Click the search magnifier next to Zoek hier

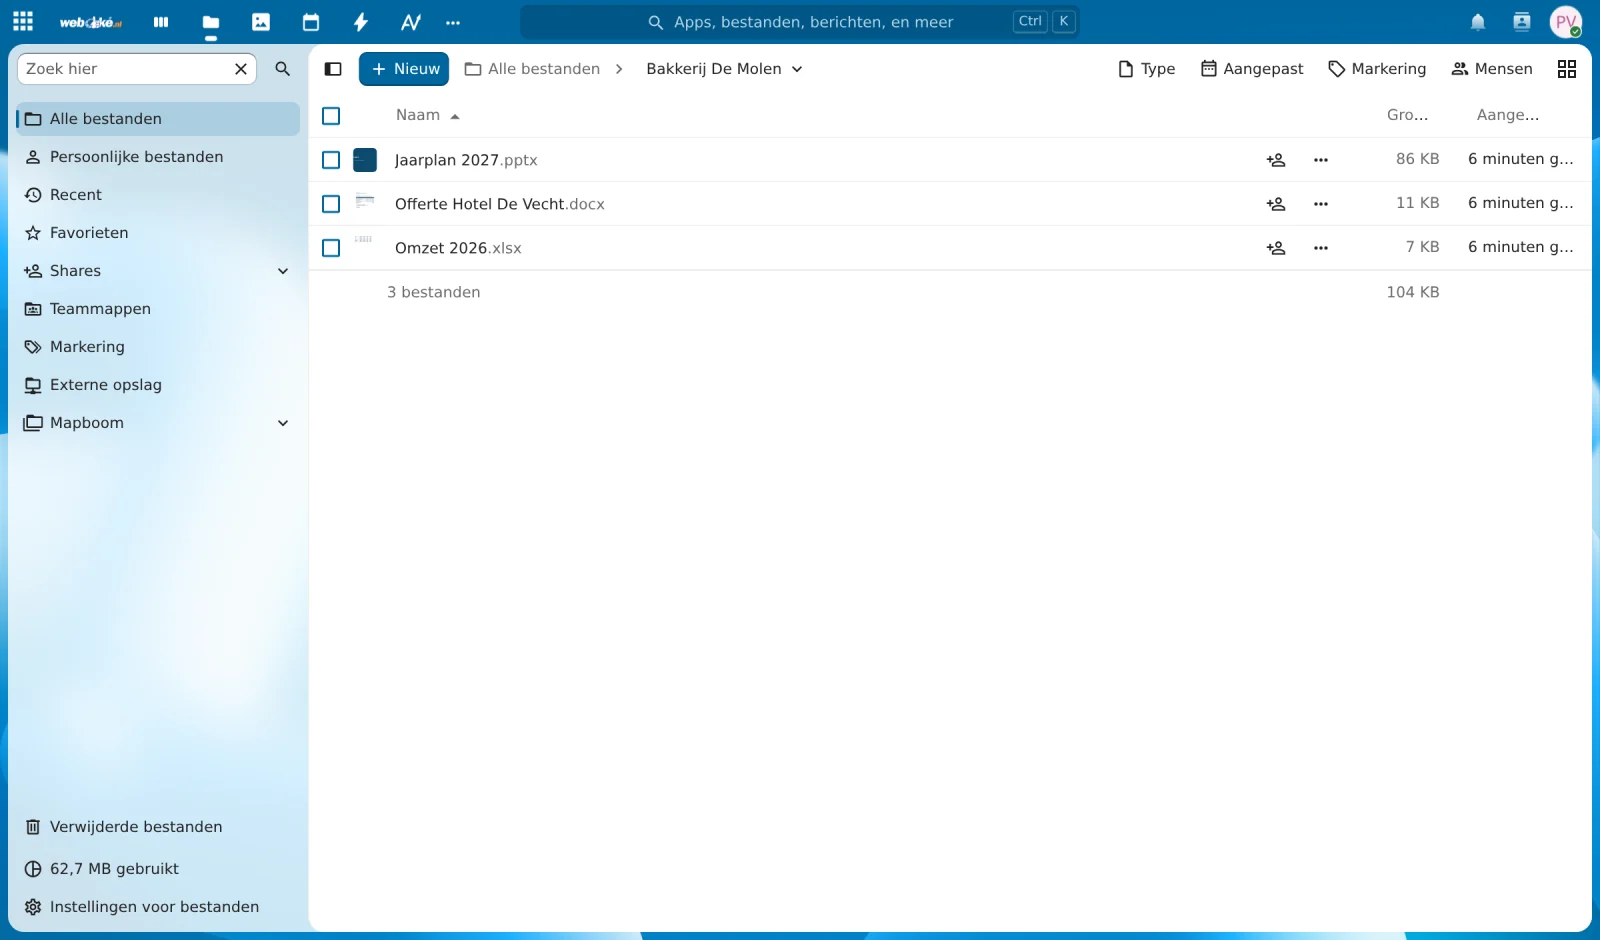[283, 69]
